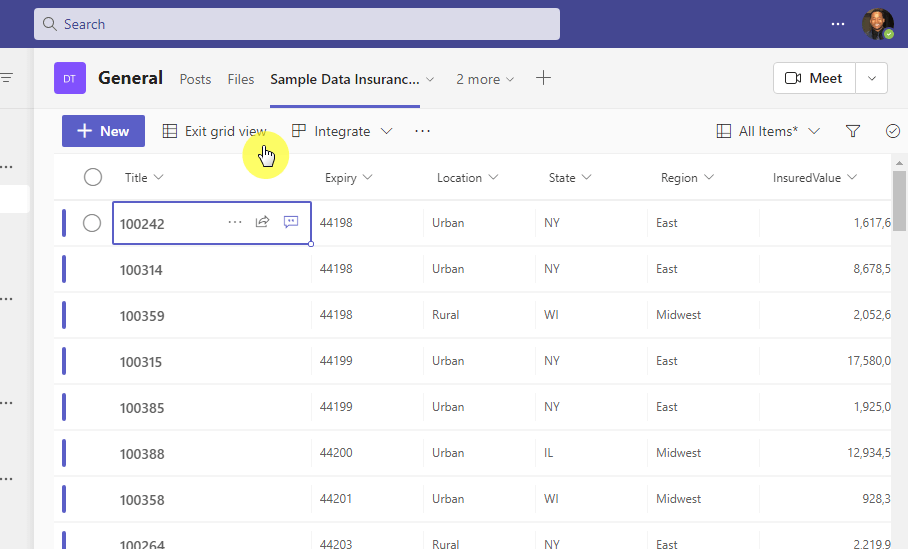This screenshot has height=549, width=908.
Task: Click Region cell East in row 100315
Action: (703, 361)
